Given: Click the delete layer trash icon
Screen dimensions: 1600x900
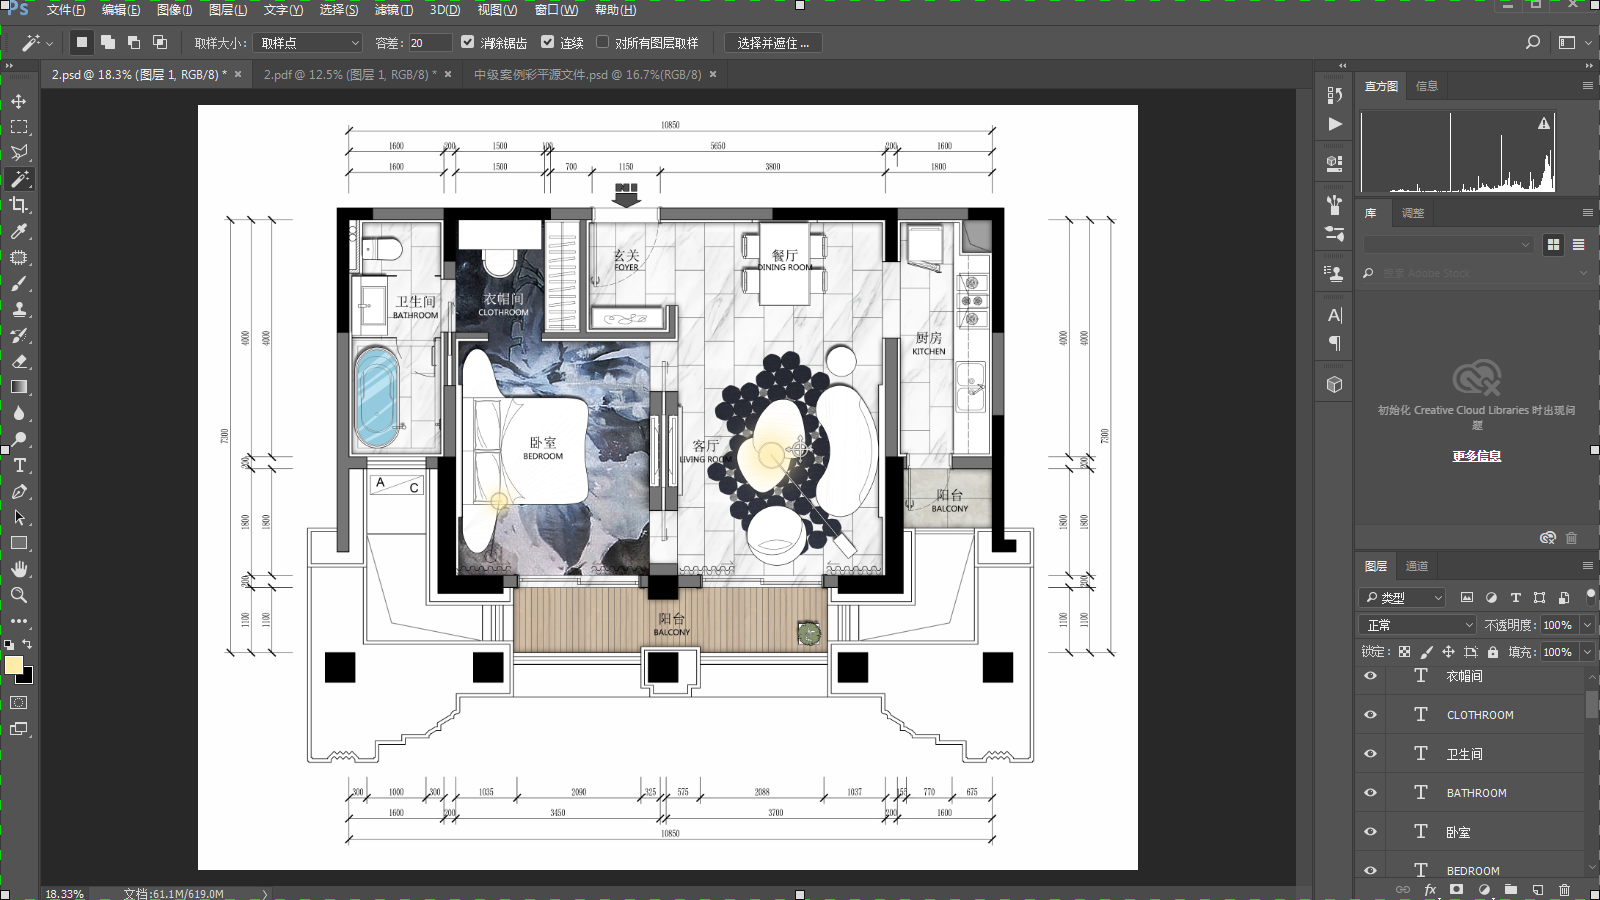Looking at the screenshot, I should tap(1564, 889).
